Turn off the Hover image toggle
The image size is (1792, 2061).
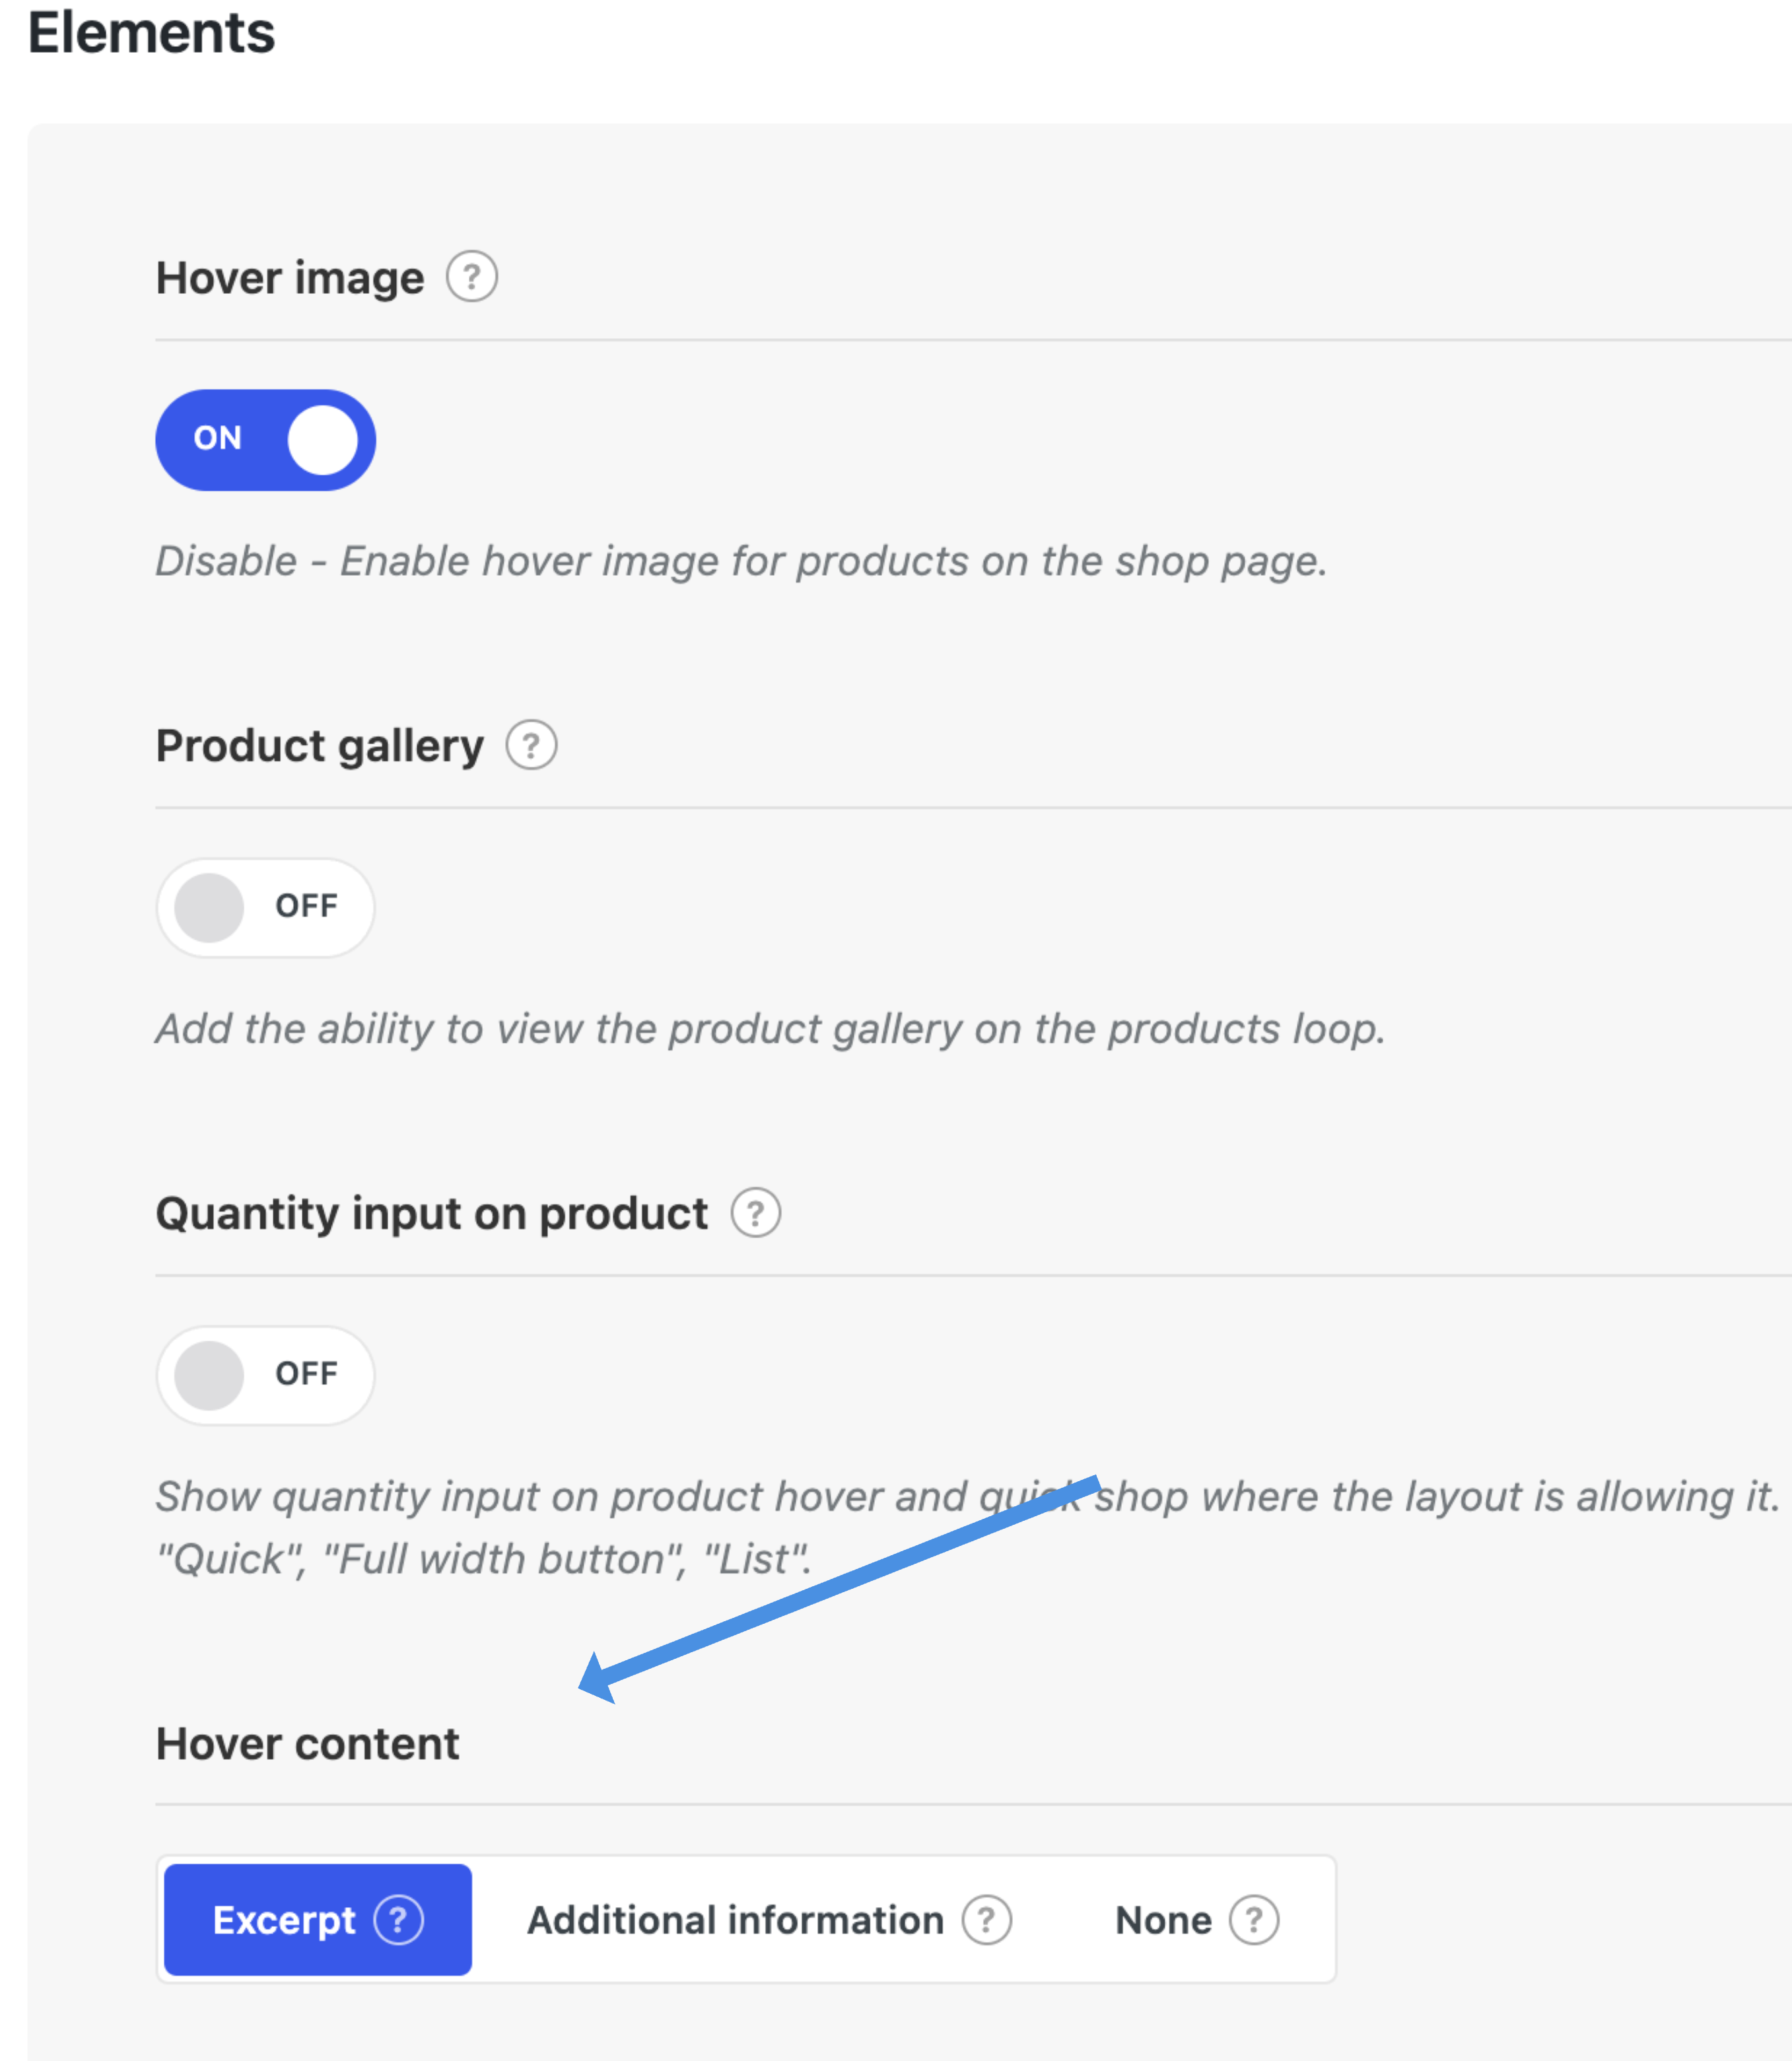[265, 439]
